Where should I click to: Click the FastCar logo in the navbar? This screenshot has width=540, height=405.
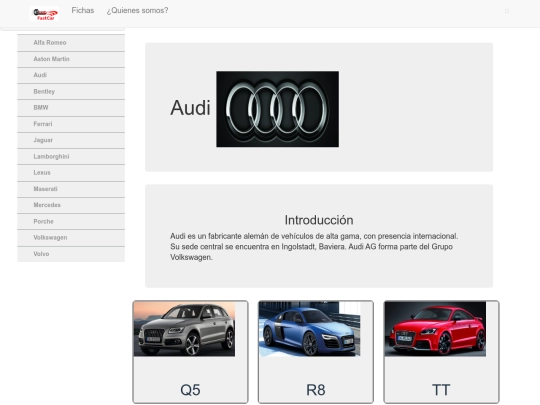[44, 14]
